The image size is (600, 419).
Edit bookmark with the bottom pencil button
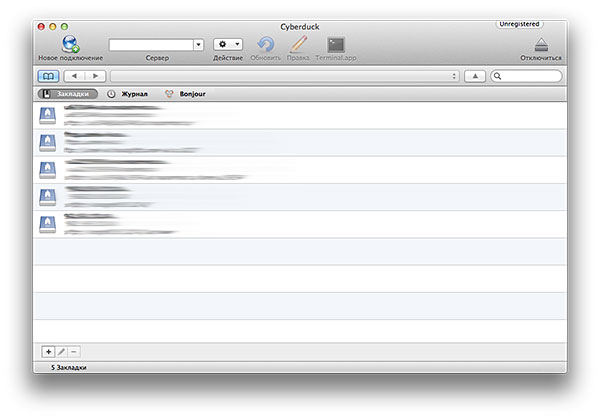tap(61, 352)
